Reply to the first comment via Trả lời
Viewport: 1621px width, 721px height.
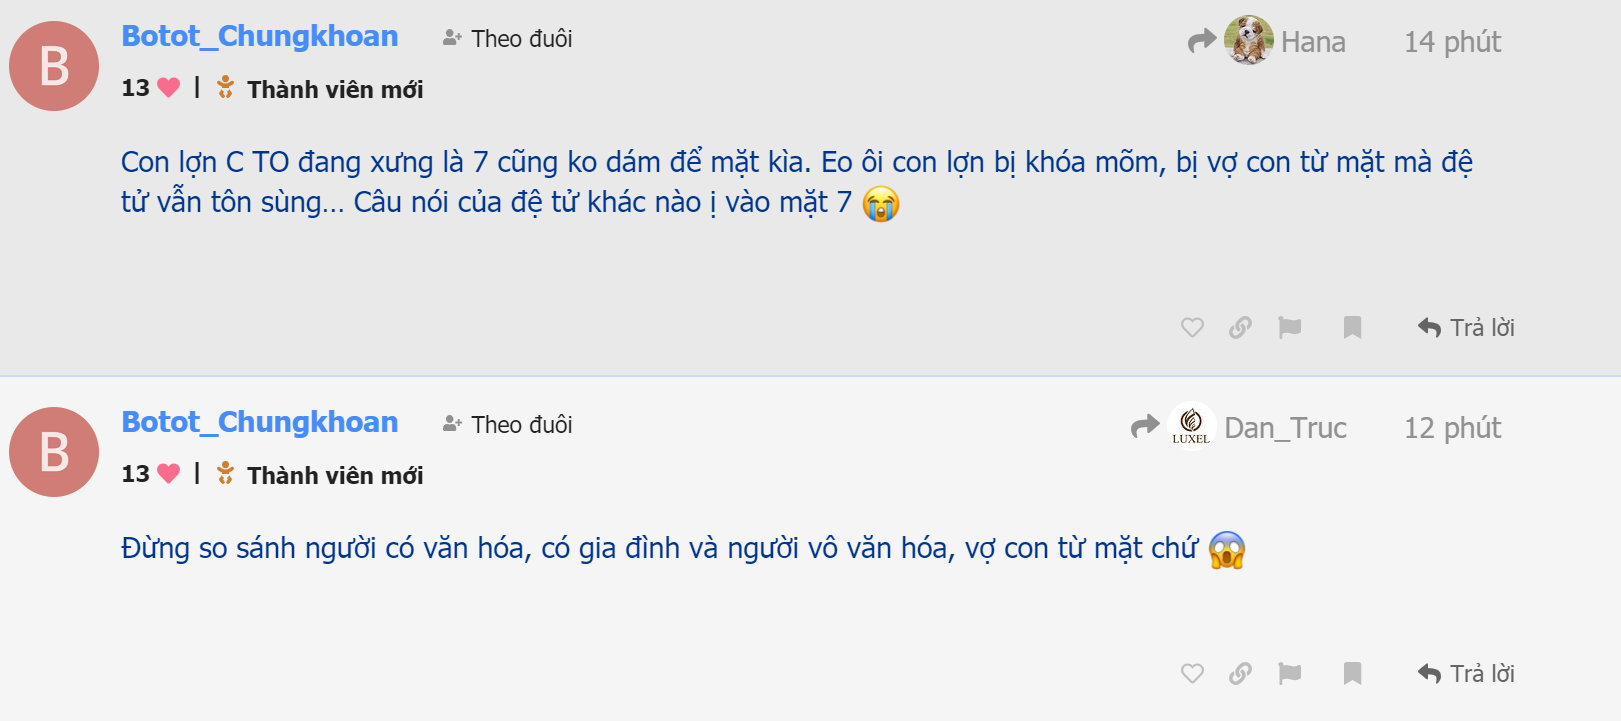coord(1466,328)
